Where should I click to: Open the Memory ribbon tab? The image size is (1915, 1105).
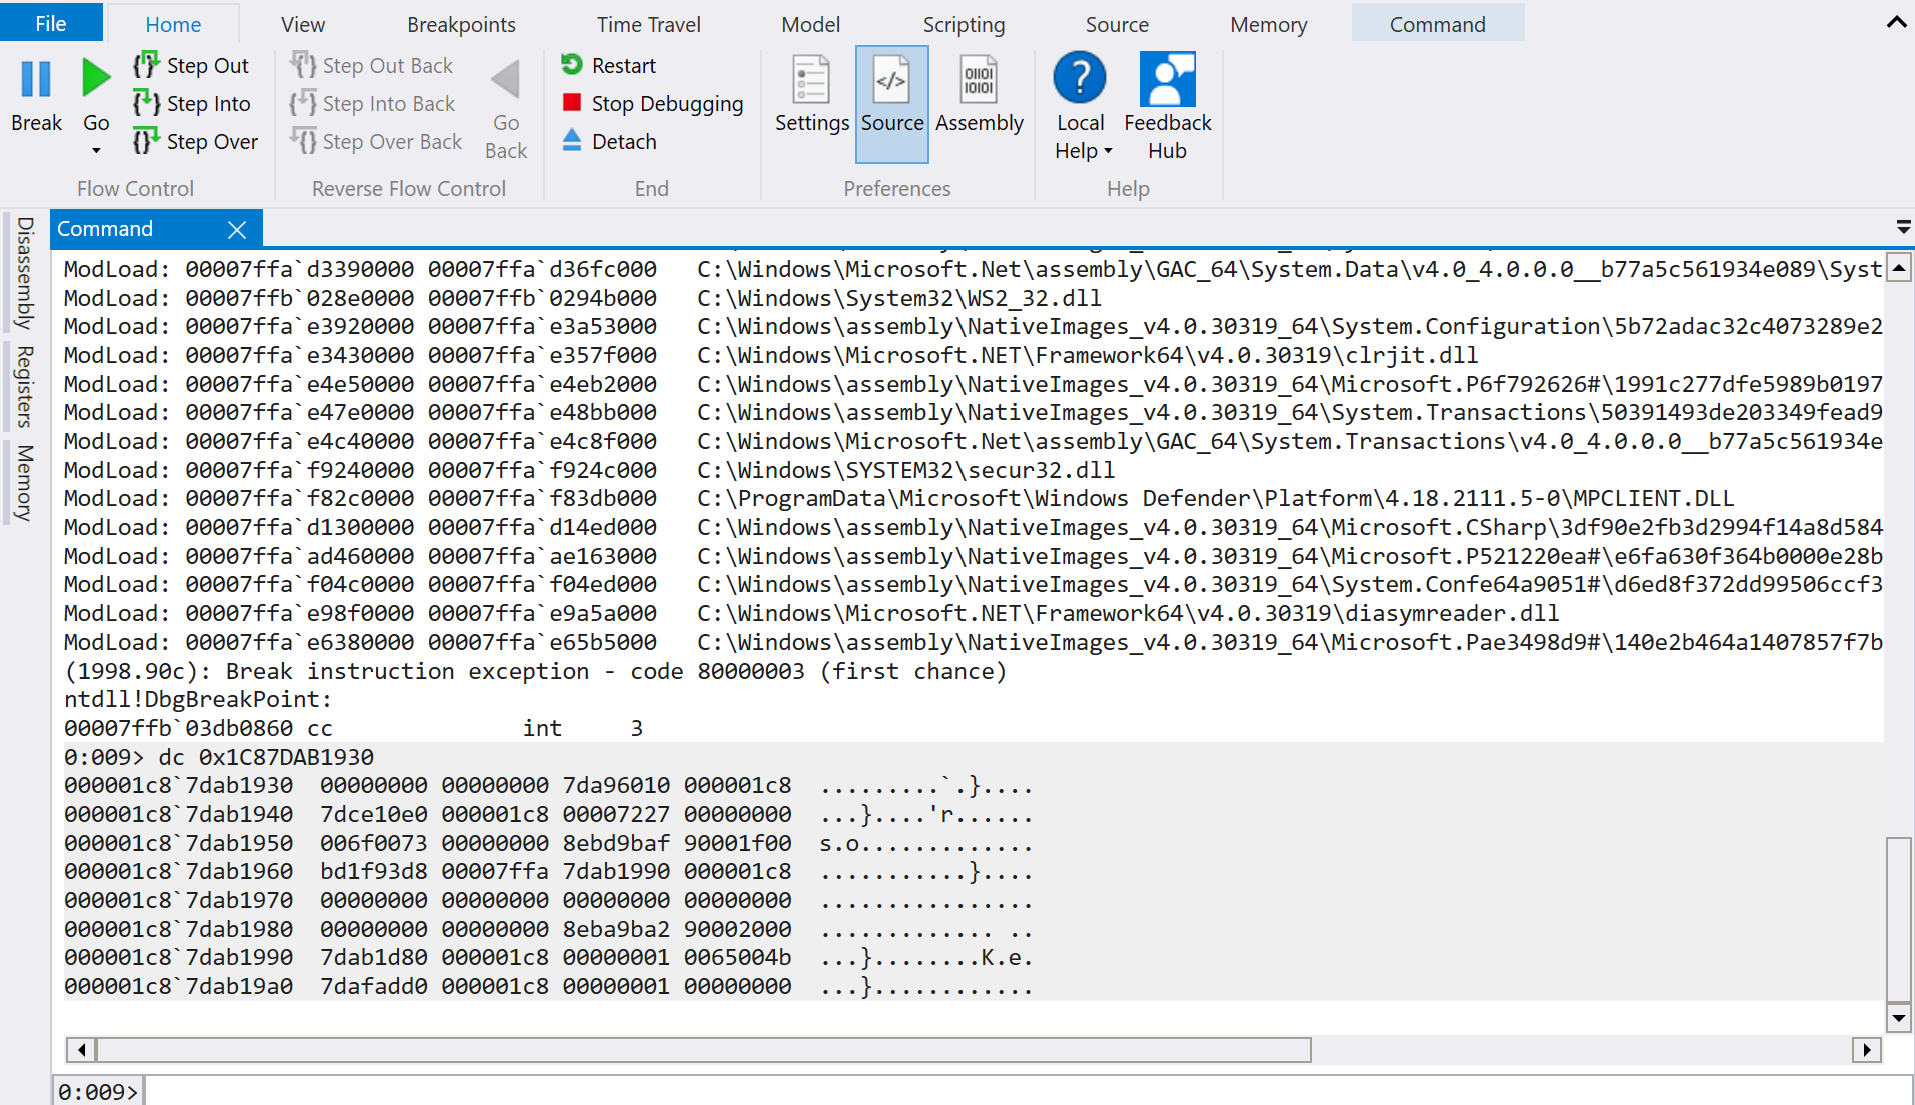click(1268, 24)
